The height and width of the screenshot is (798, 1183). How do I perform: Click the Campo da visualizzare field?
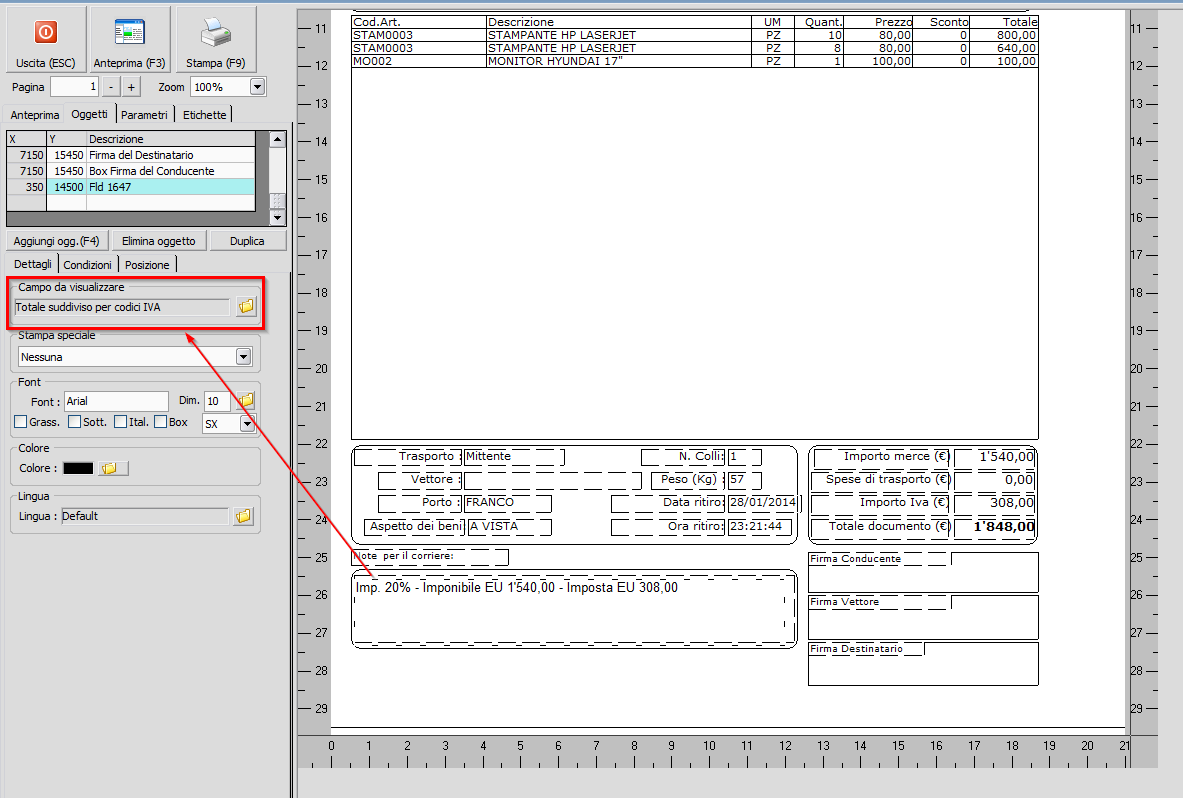coord(121,307)
